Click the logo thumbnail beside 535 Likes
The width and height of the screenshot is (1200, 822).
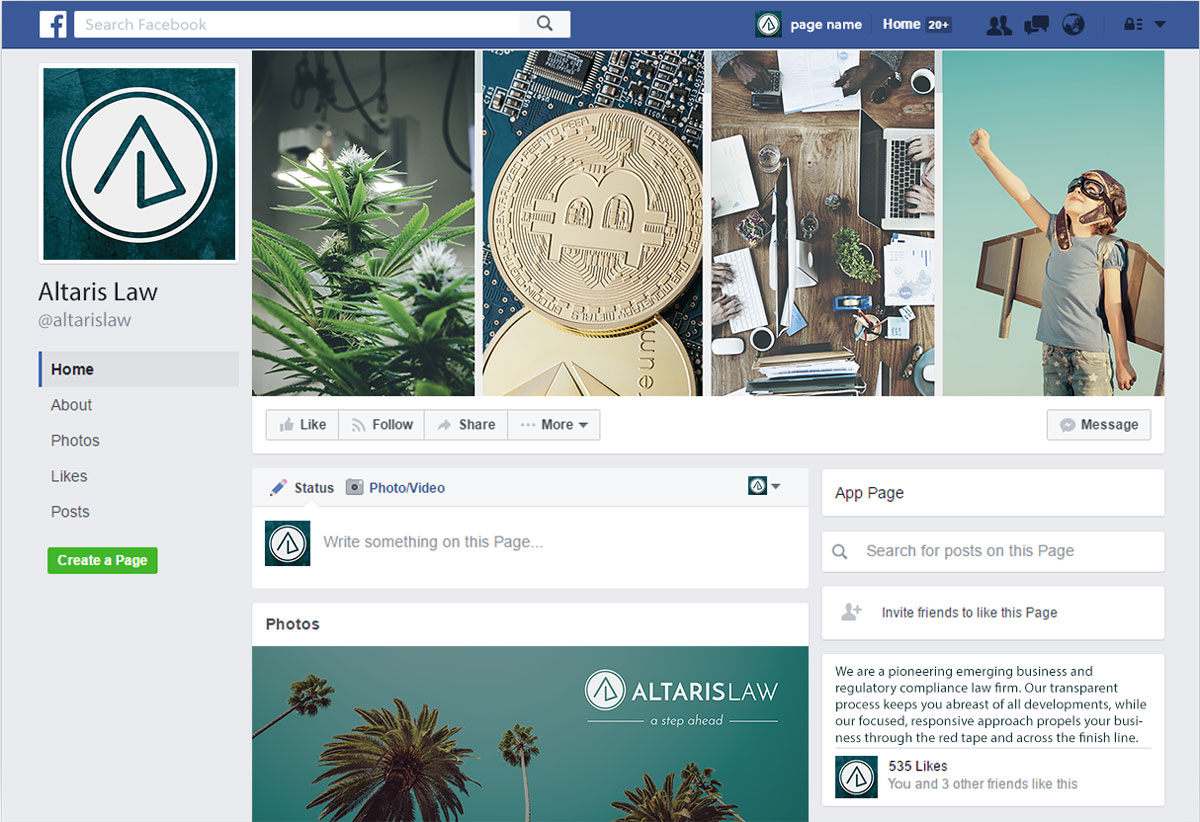857,776
